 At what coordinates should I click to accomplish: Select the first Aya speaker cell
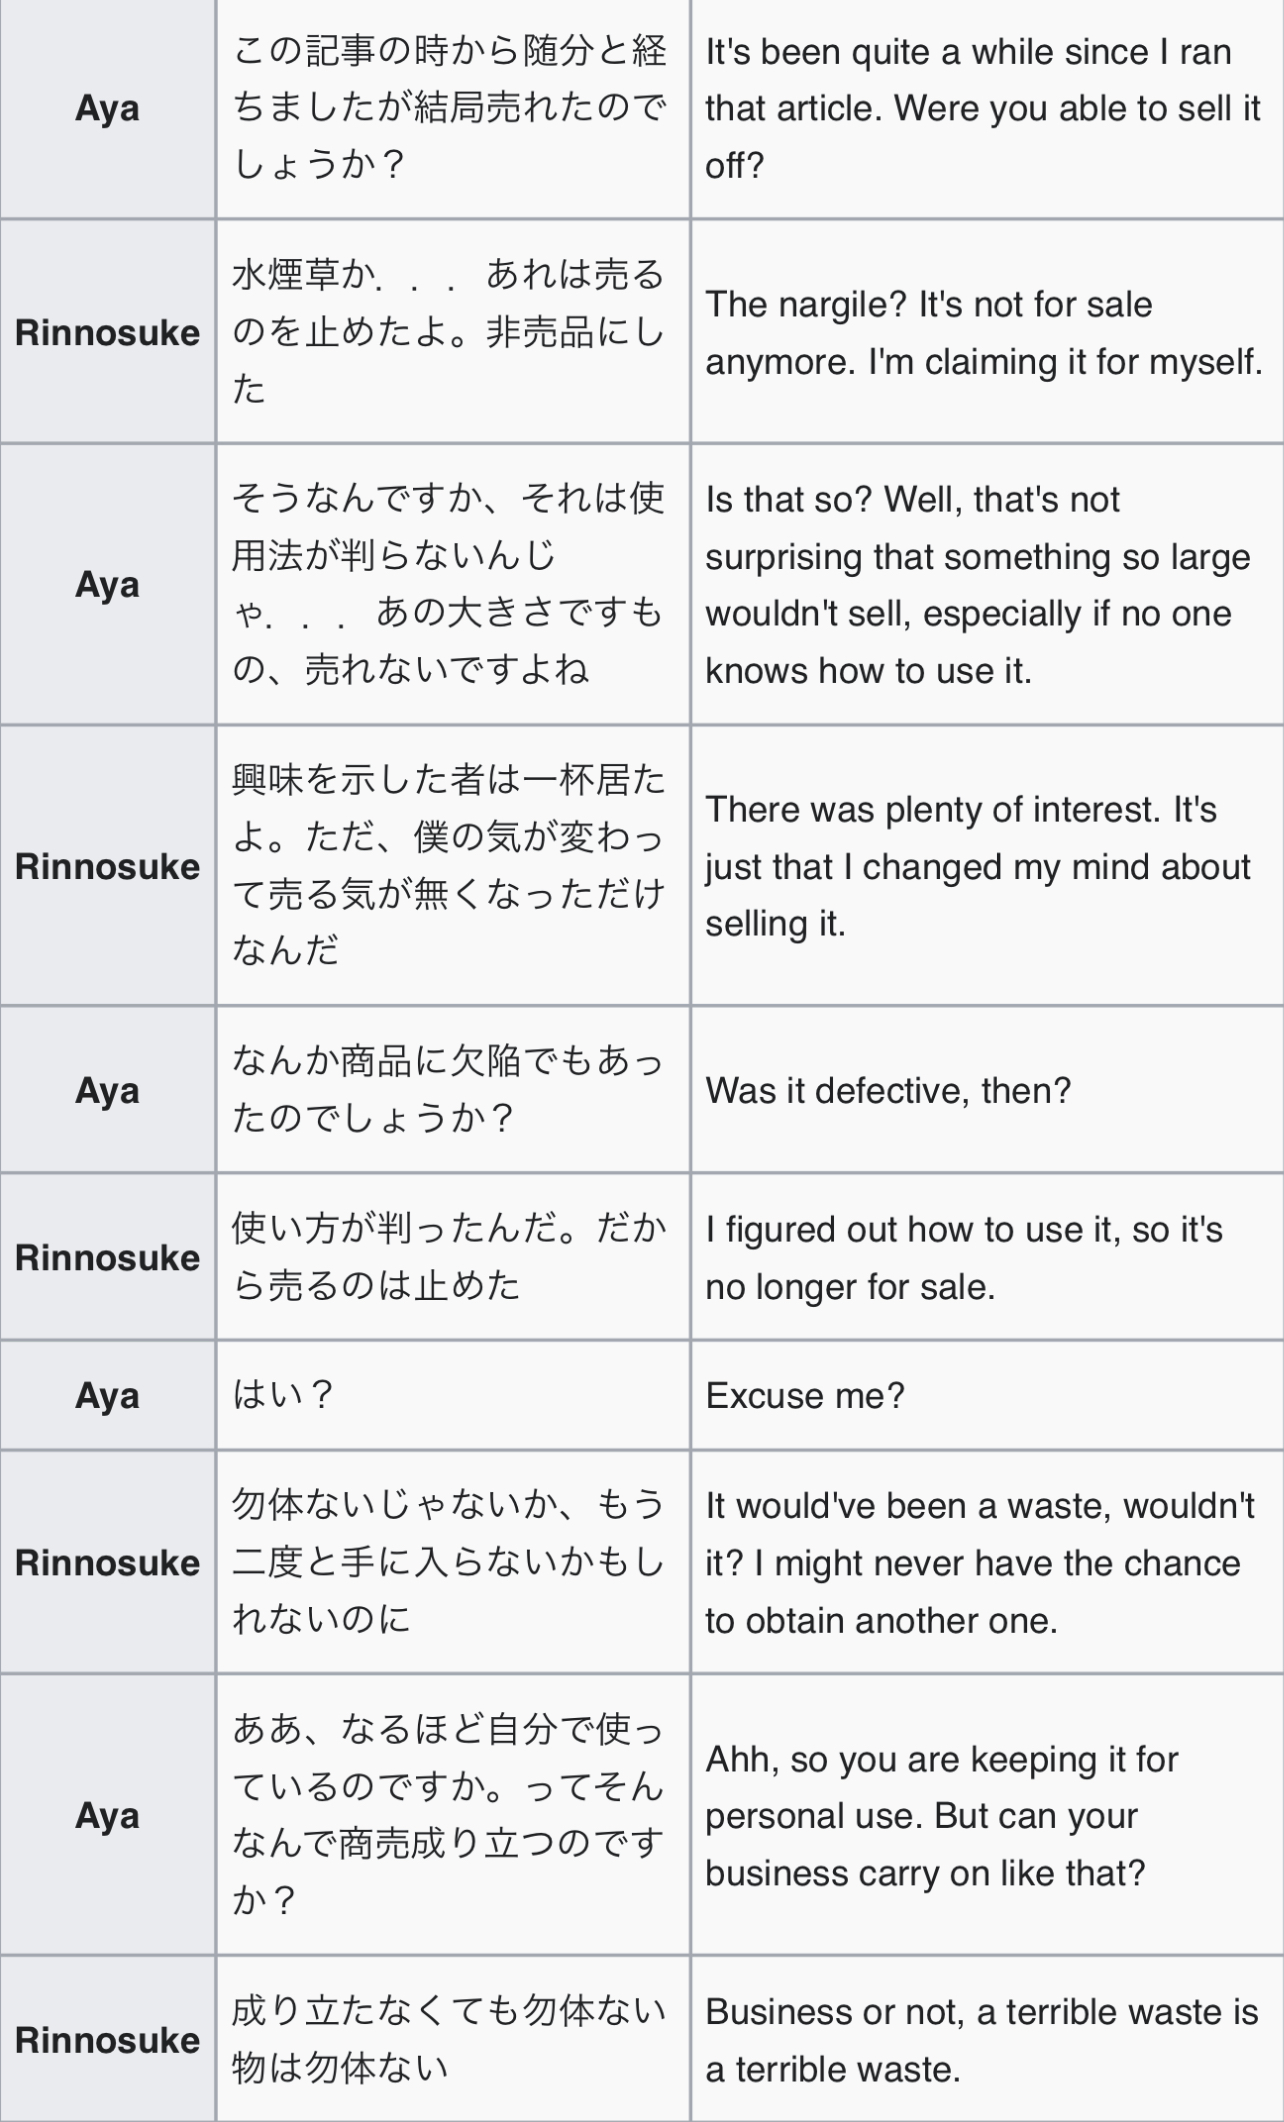coord(107,108)
